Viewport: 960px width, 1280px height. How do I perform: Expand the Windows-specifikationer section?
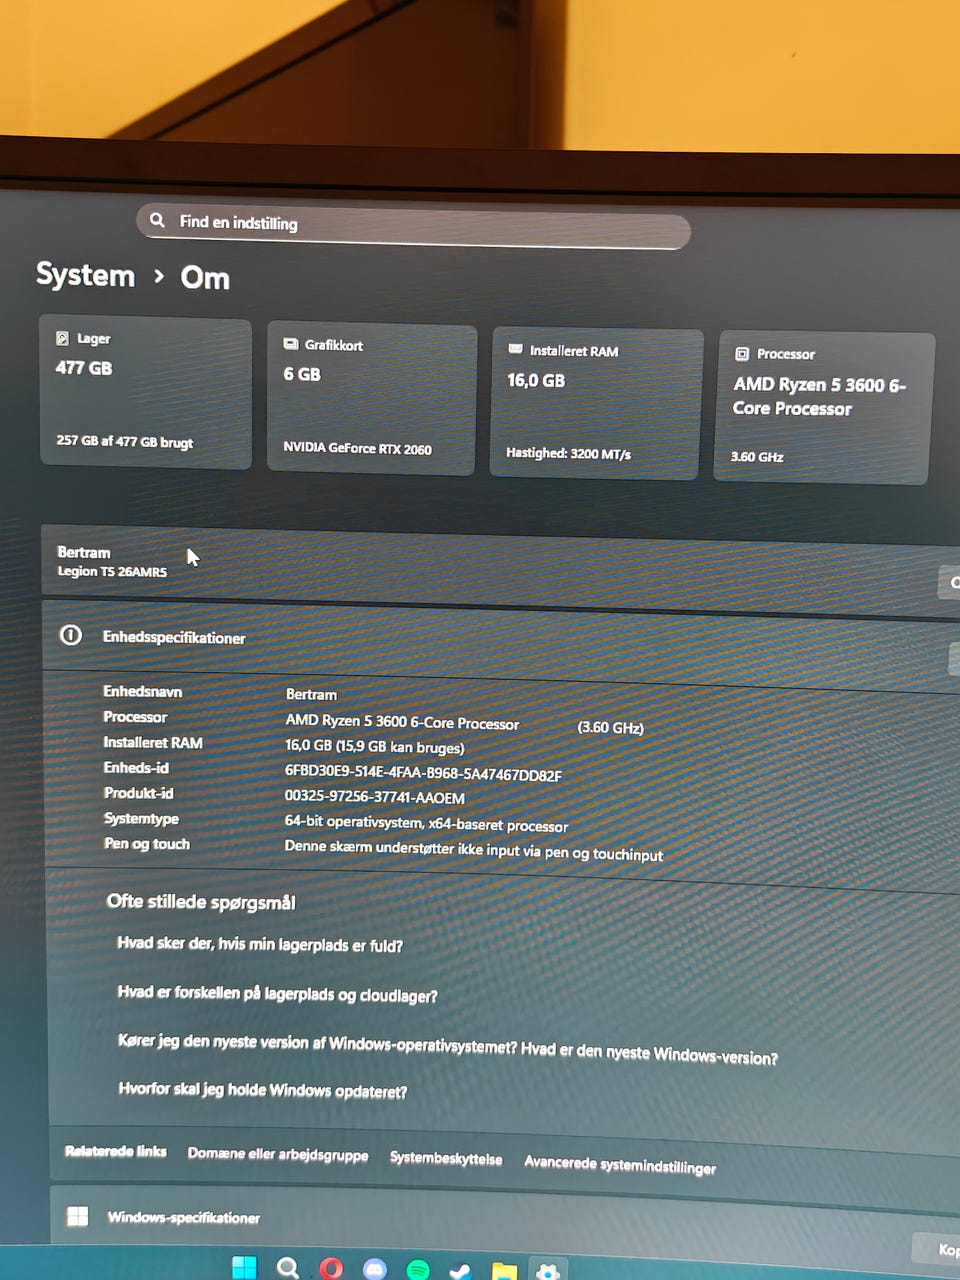[x=500, y=1218]
